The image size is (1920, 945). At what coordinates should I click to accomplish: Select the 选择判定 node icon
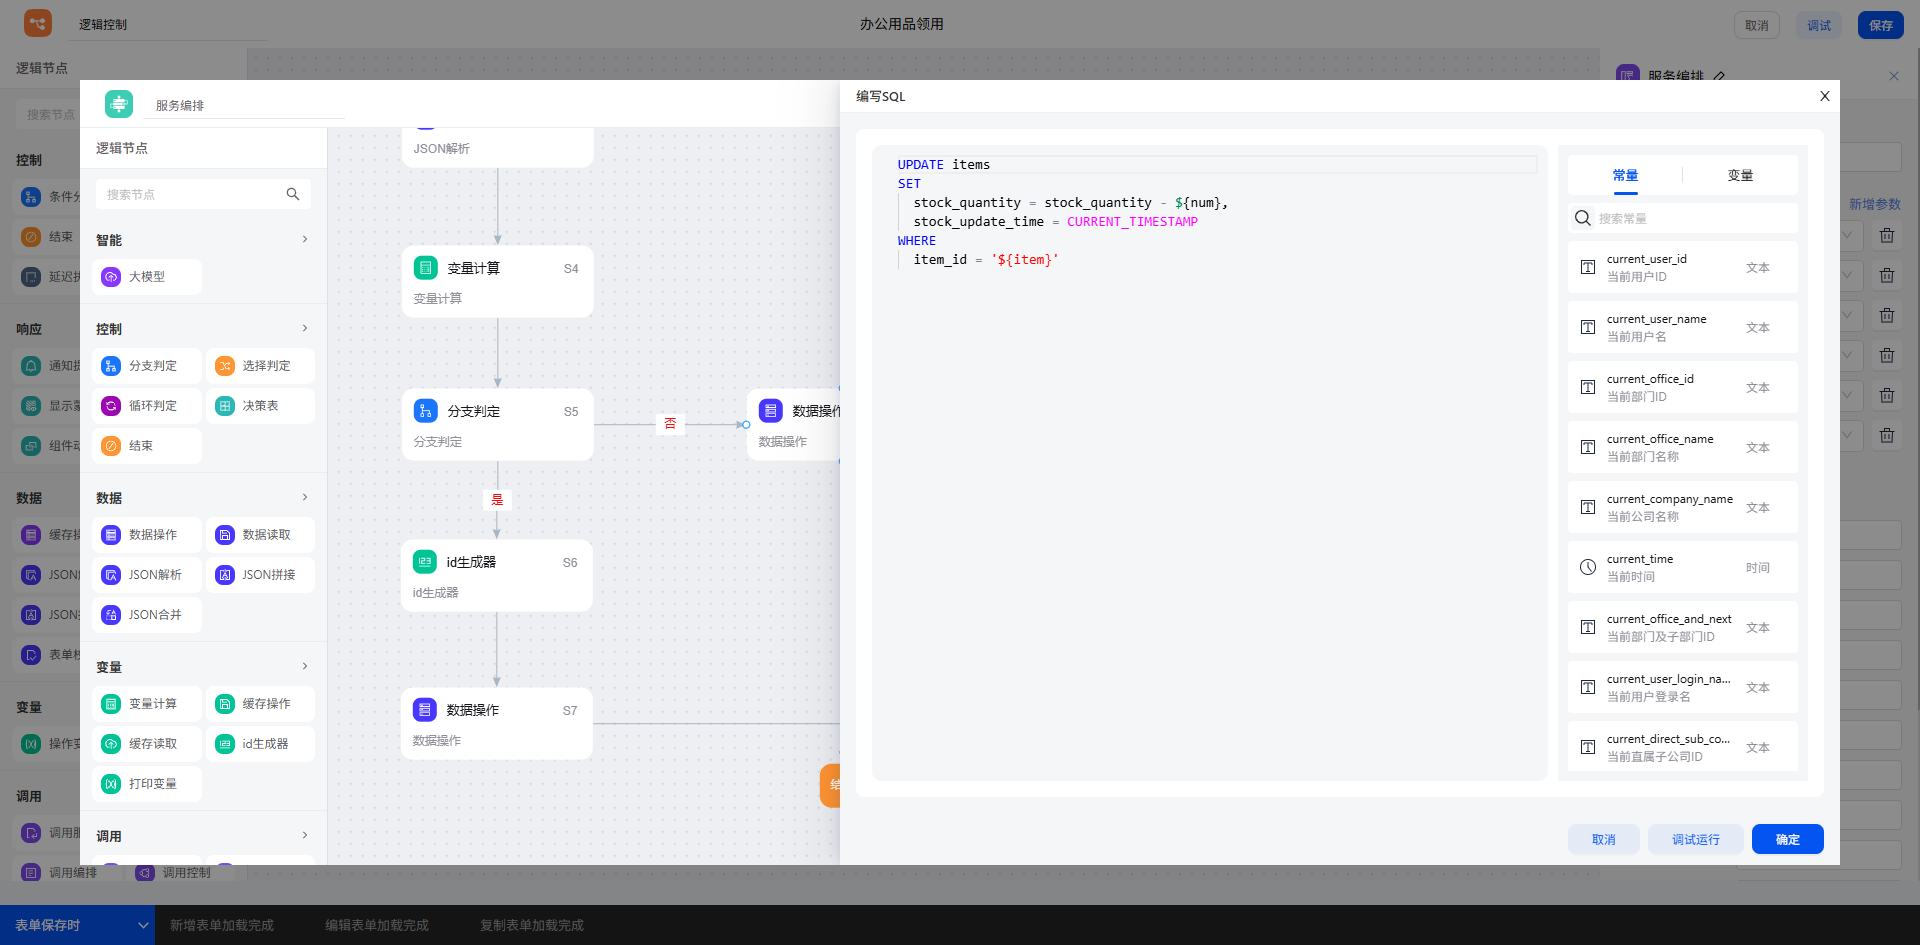(225, 366)
